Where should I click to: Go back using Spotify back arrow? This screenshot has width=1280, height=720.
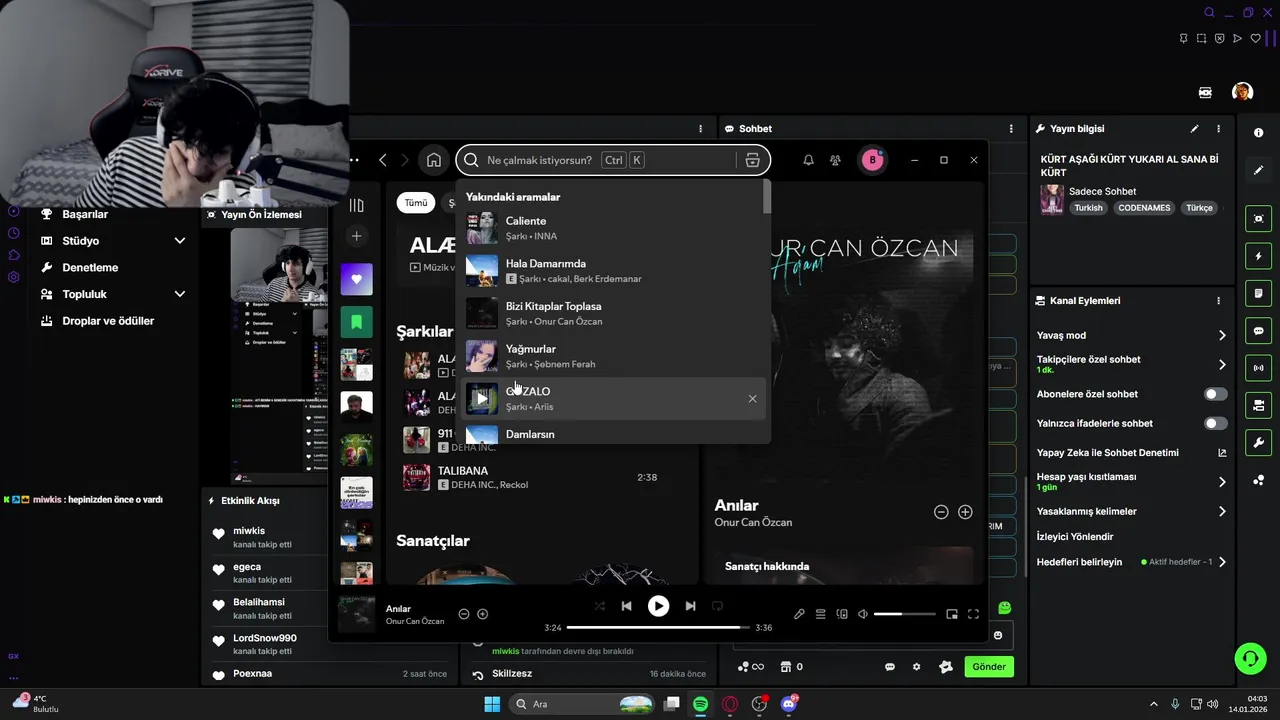coord(383,160)
